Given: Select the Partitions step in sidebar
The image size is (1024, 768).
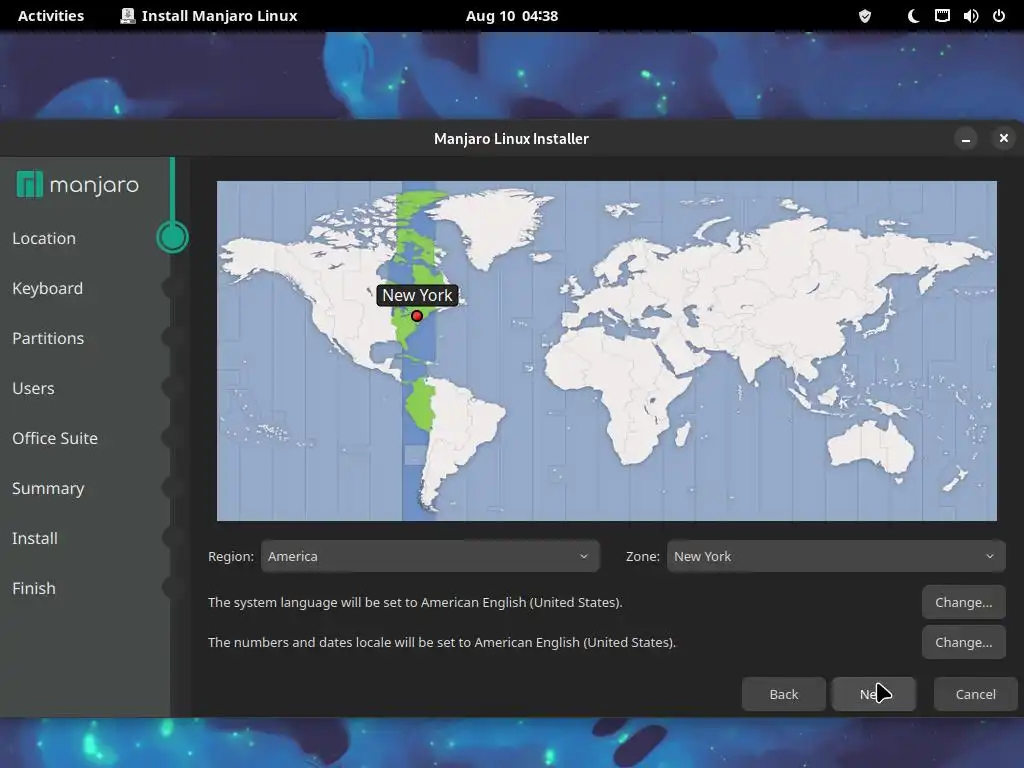Looking at the screenshot, I should (48, 338).
